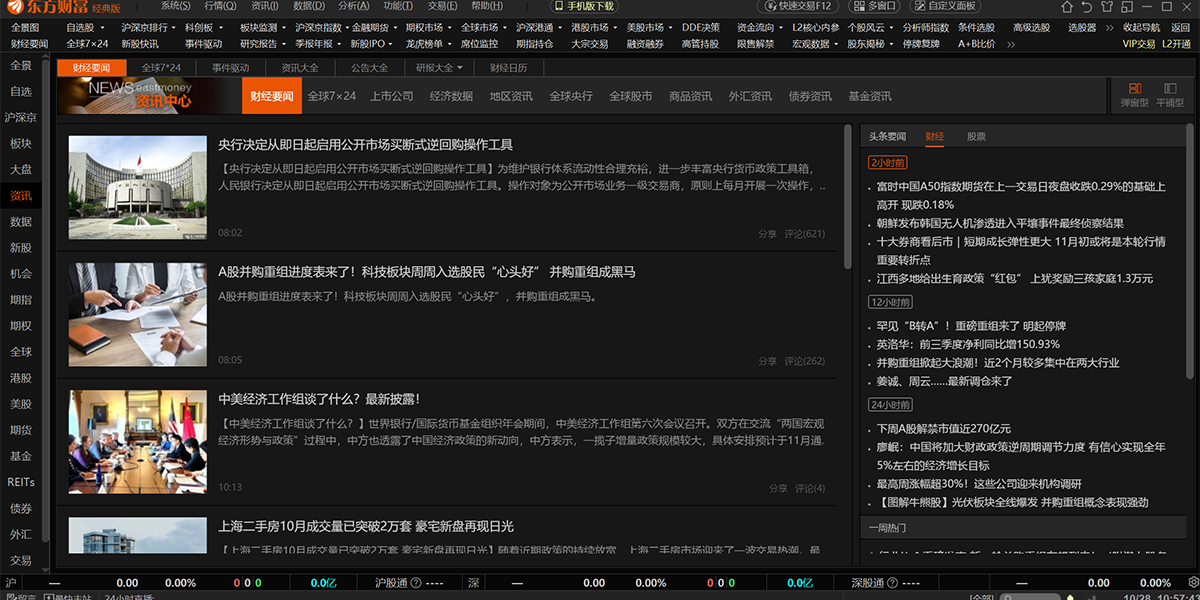Collapse navigation with 收起导航

click(1141, 27)
